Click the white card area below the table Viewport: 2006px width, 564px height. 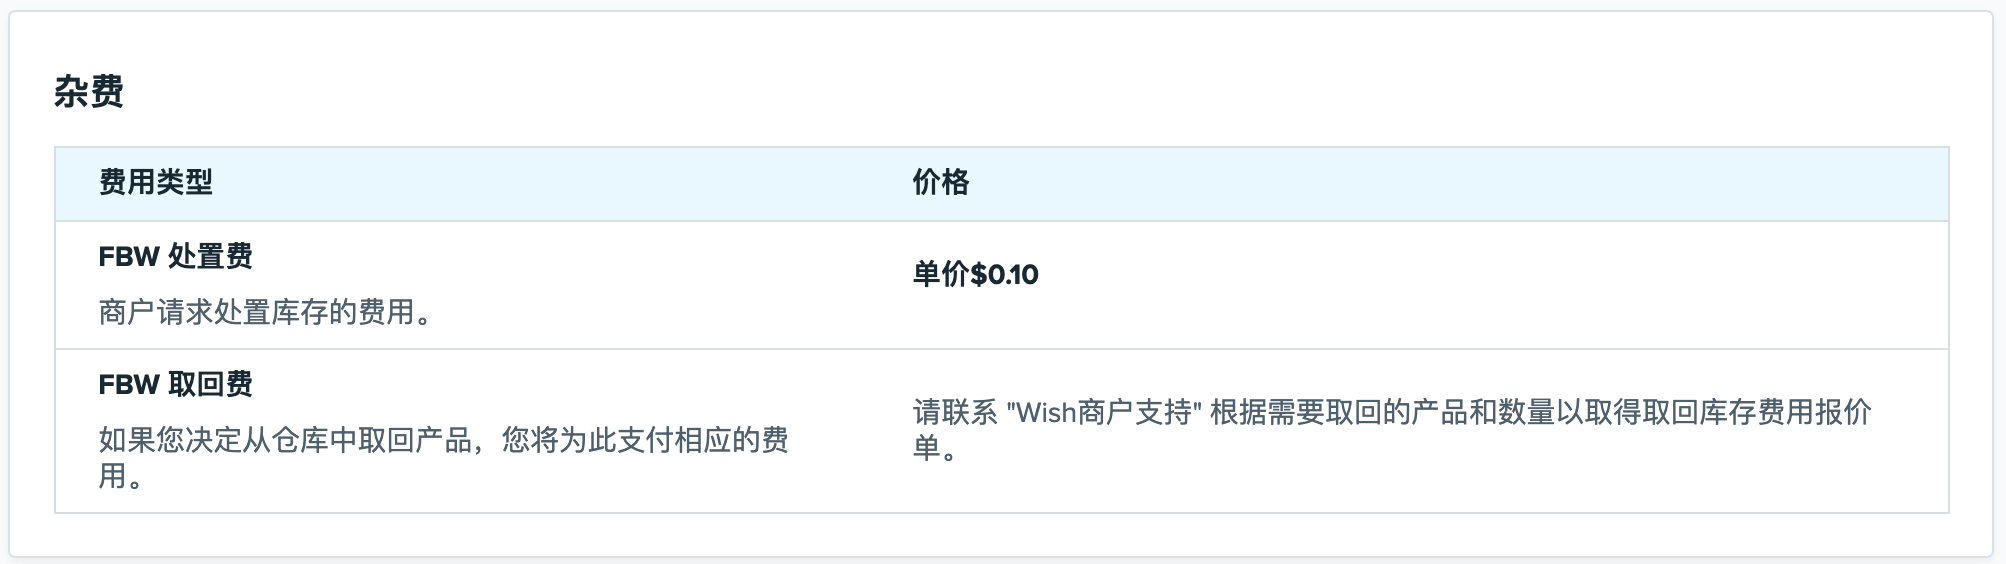1001,535
